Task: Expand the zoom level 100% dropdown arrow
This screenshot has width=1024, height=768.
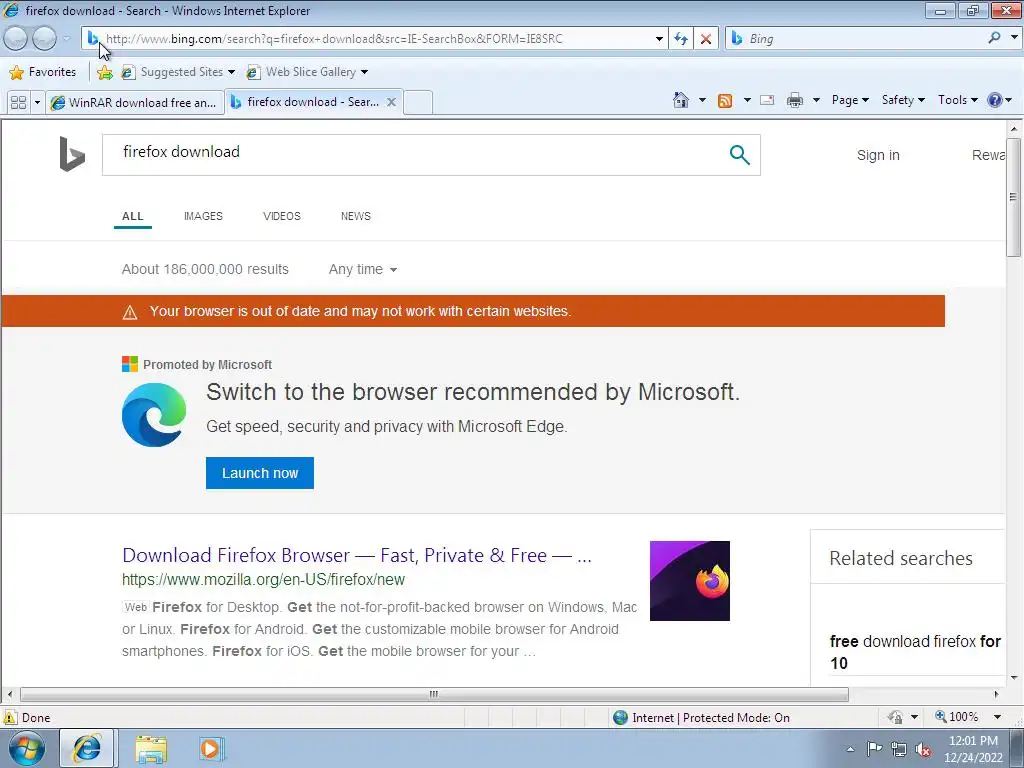Action: 997,717
